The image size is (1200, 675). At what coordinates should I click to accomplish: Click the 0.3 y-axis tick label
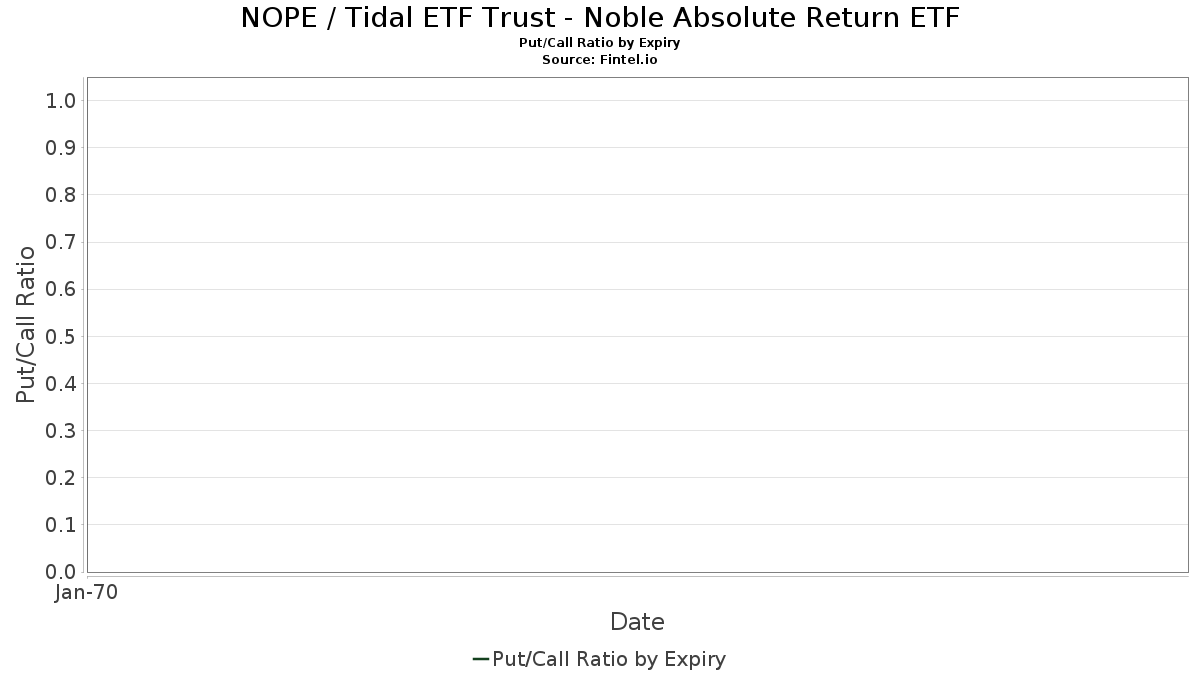pos(61,430)
